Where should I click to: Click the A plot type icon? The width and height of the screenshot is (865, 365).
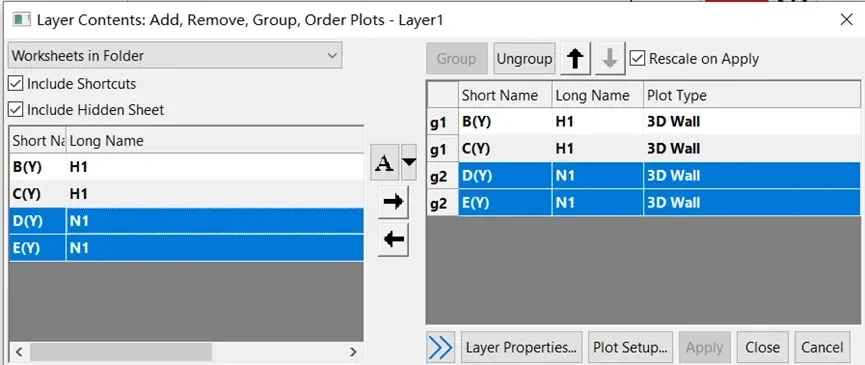pyautogui.click(x=385, y=163)
